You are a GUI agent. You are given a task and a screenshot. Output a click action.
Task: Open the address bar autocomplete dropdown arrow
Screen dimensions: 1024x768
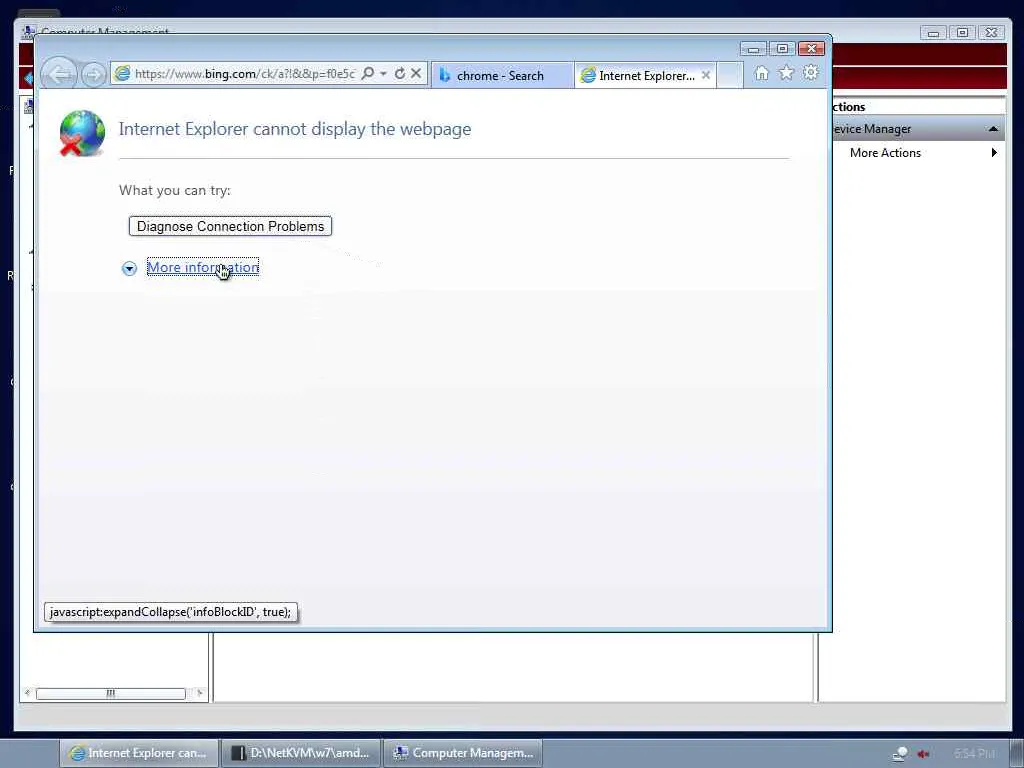click(x=383, y=73)
